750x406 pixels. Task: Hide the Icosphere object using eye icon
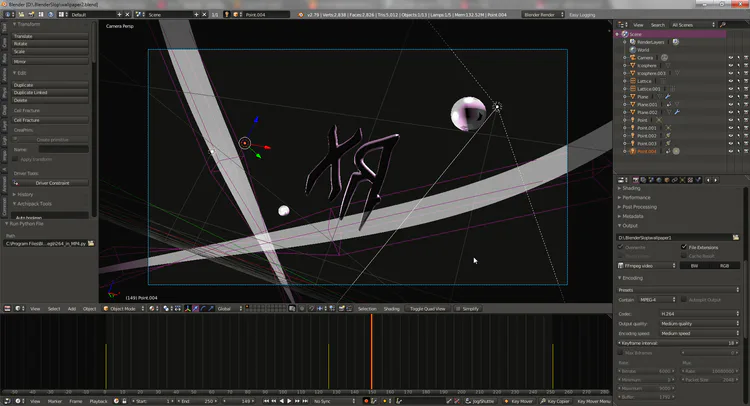pyautogui.click(x=731, y=66)
